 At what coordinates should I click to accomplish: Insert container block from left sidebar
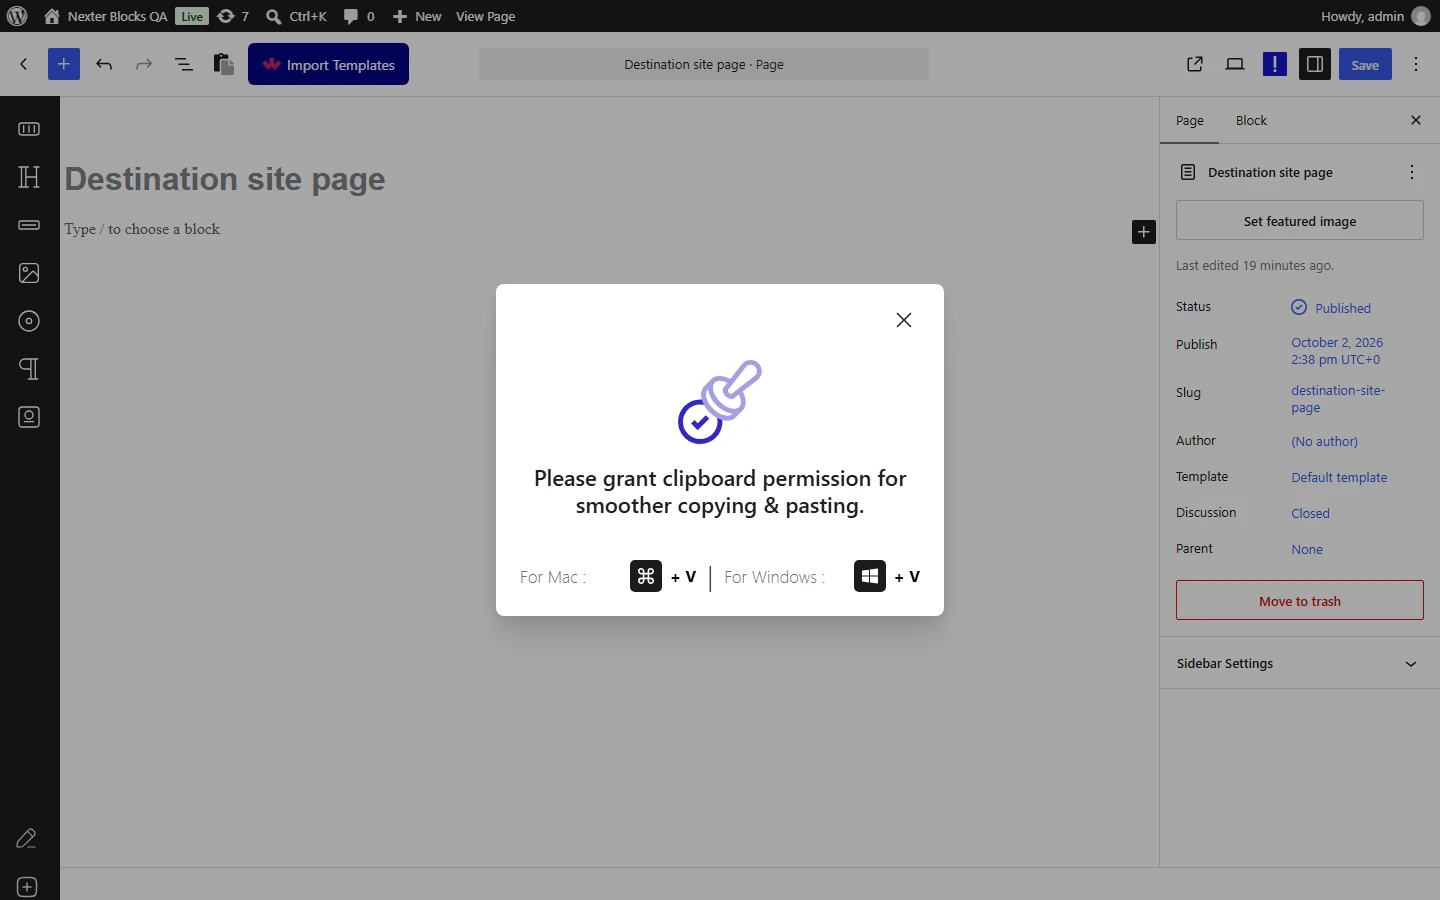29,129
